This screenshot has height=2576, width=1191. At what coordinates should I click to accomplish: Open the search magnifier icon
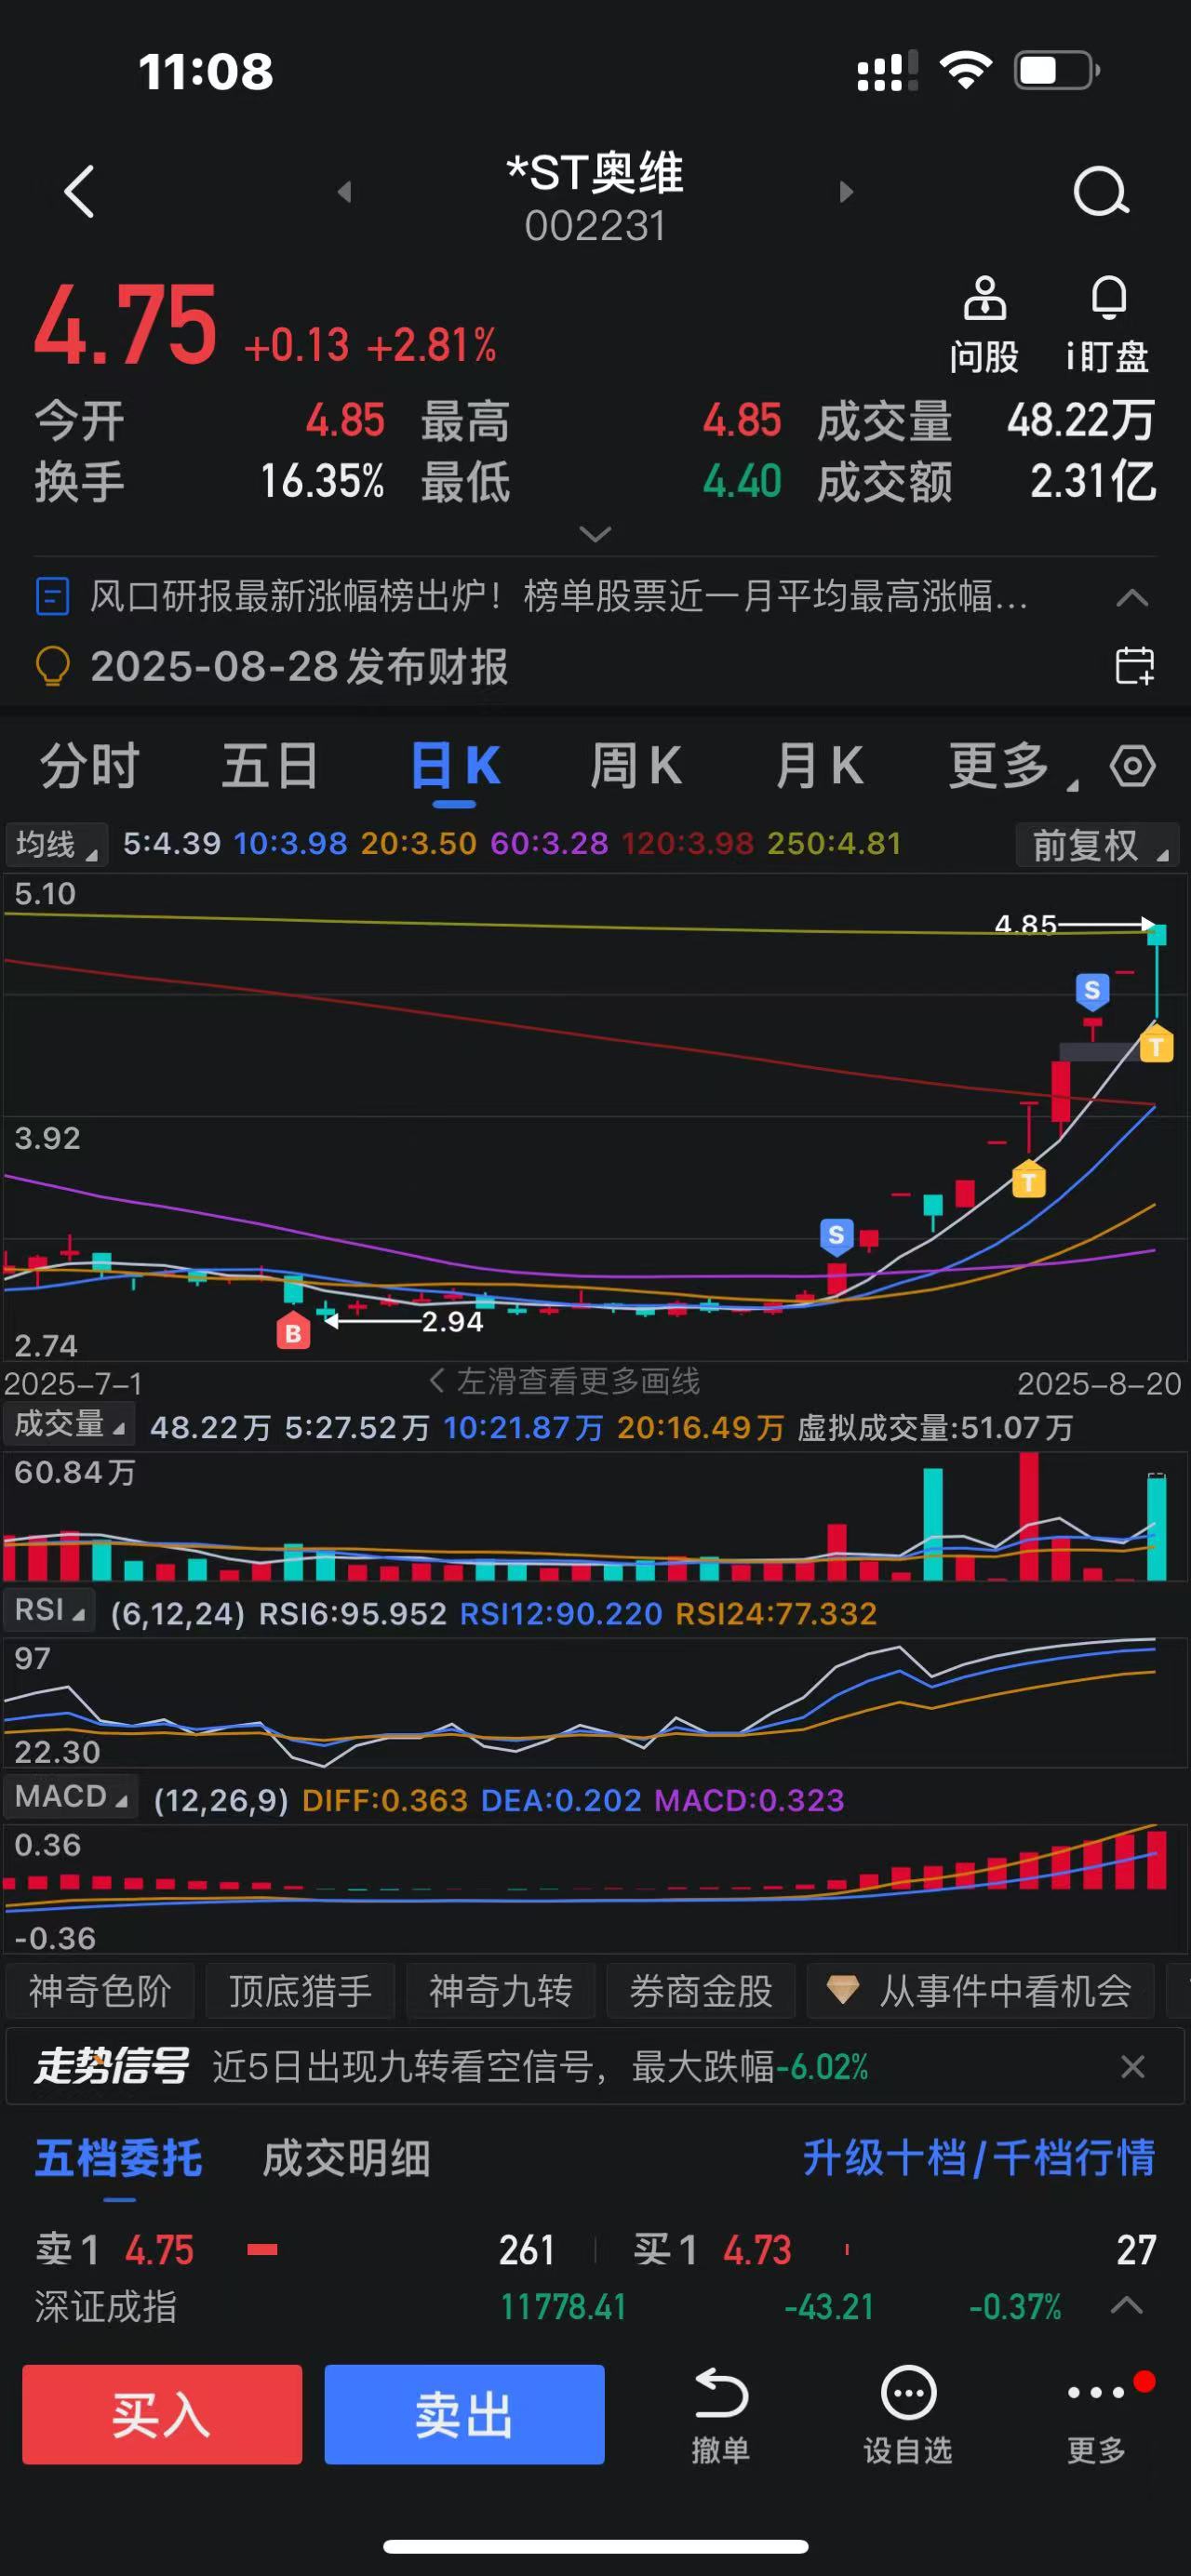tap(1101, 191)
